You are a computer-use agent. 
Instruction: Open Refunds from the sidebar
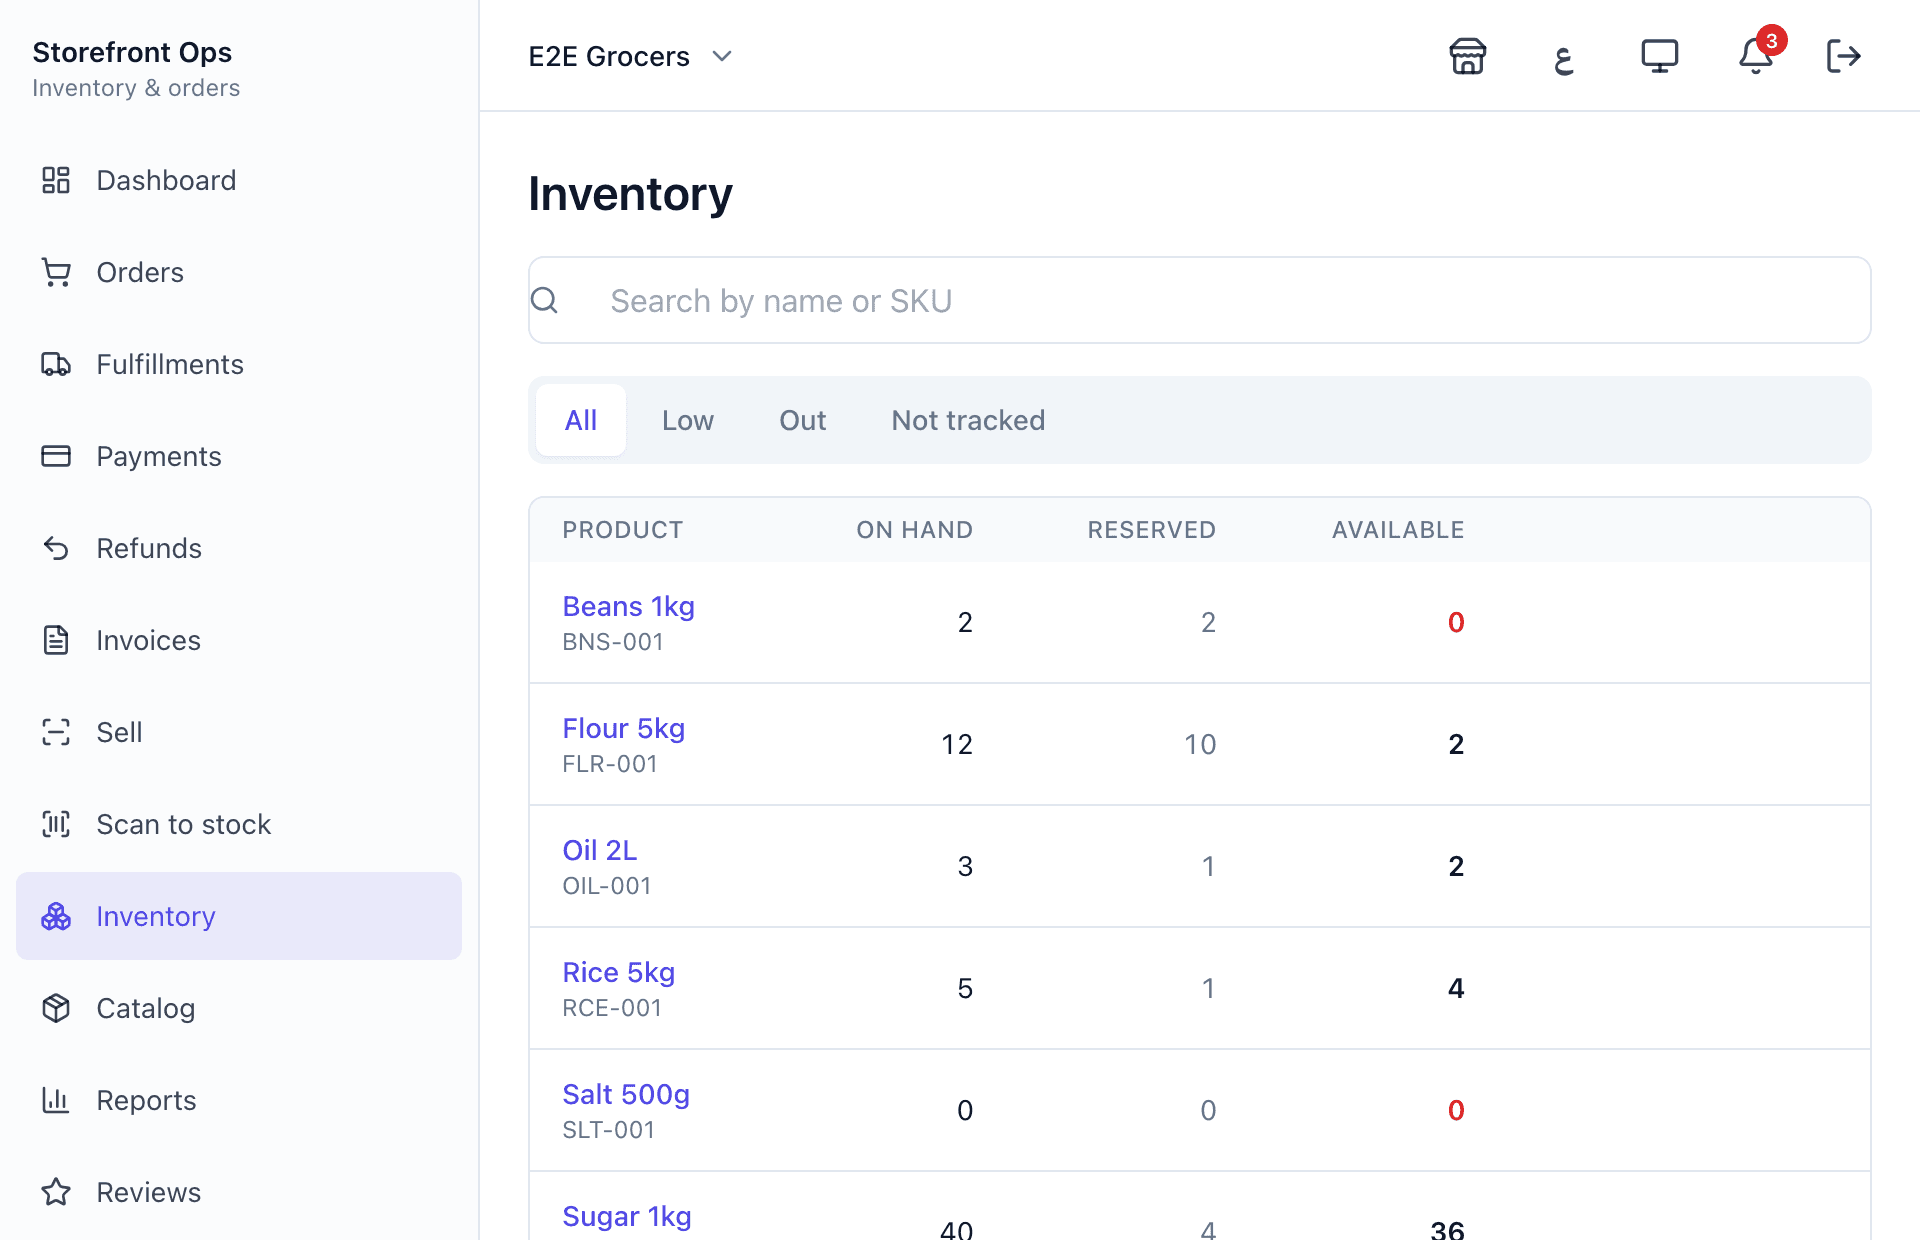(x=239, y=548)
